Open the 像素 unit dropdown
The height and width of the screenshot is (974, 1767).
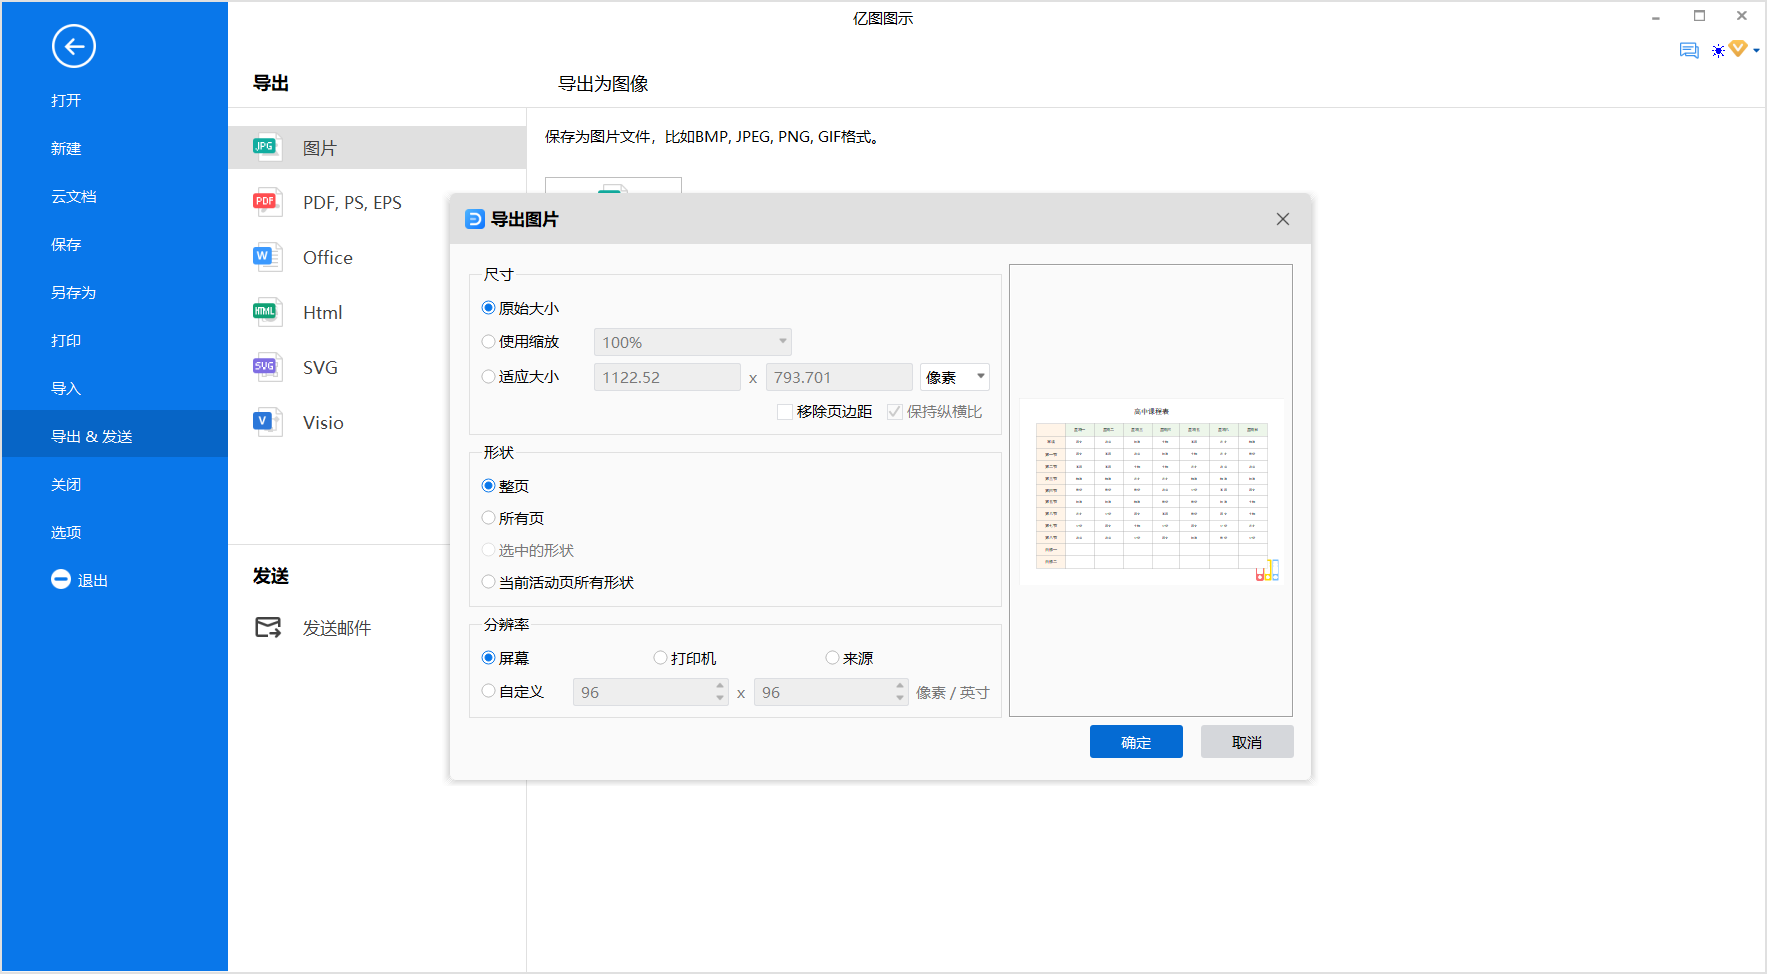tap(955, 377)
